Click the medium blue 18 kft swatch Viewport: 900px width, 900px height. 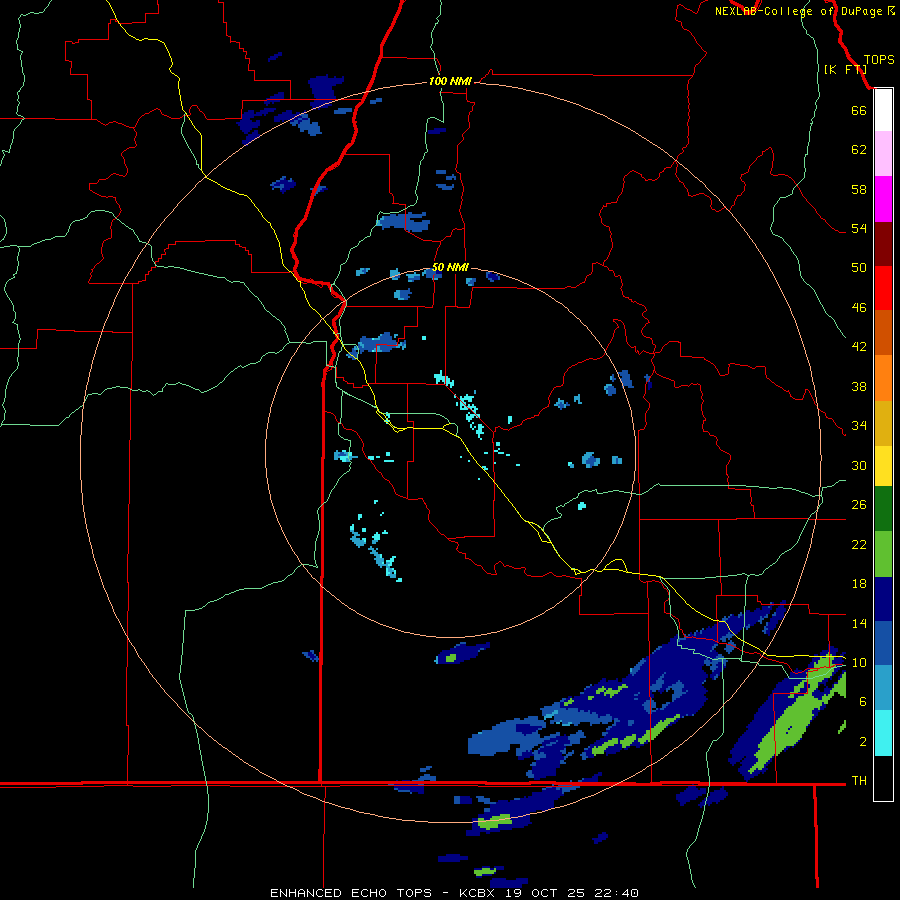tap(883, 643)
